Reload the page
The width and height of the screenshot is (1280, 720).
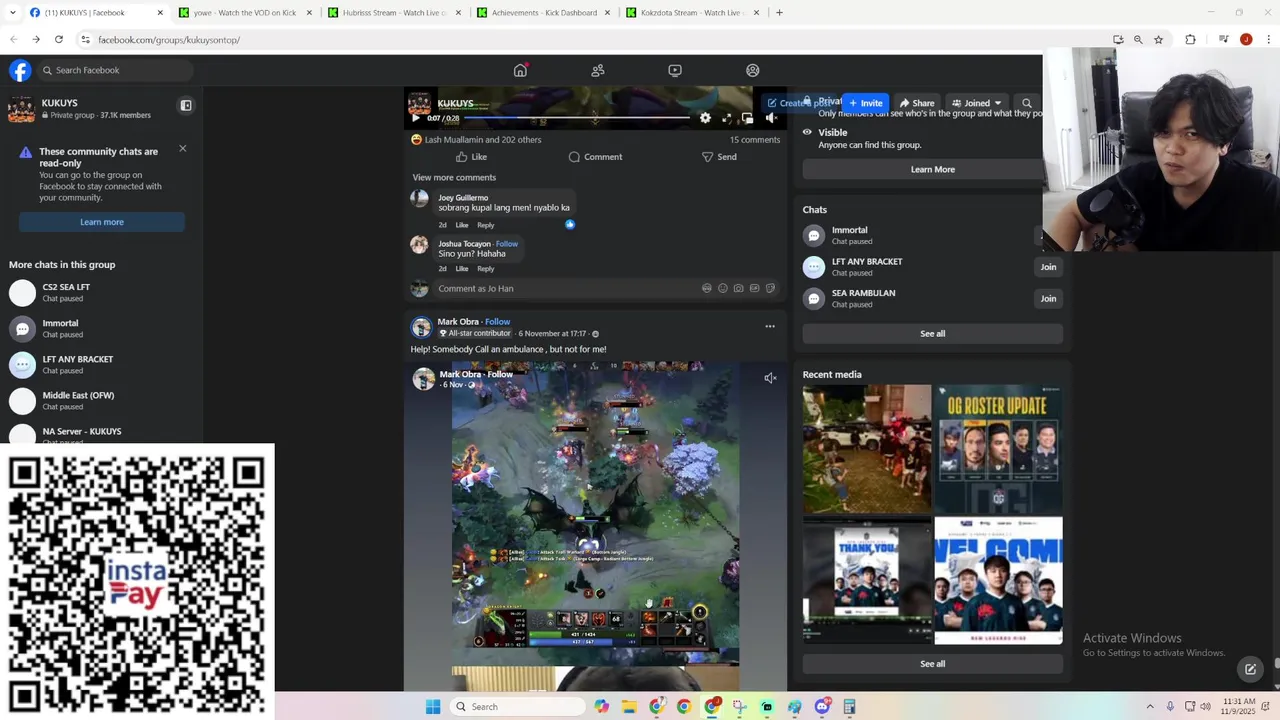coord(59,40)
